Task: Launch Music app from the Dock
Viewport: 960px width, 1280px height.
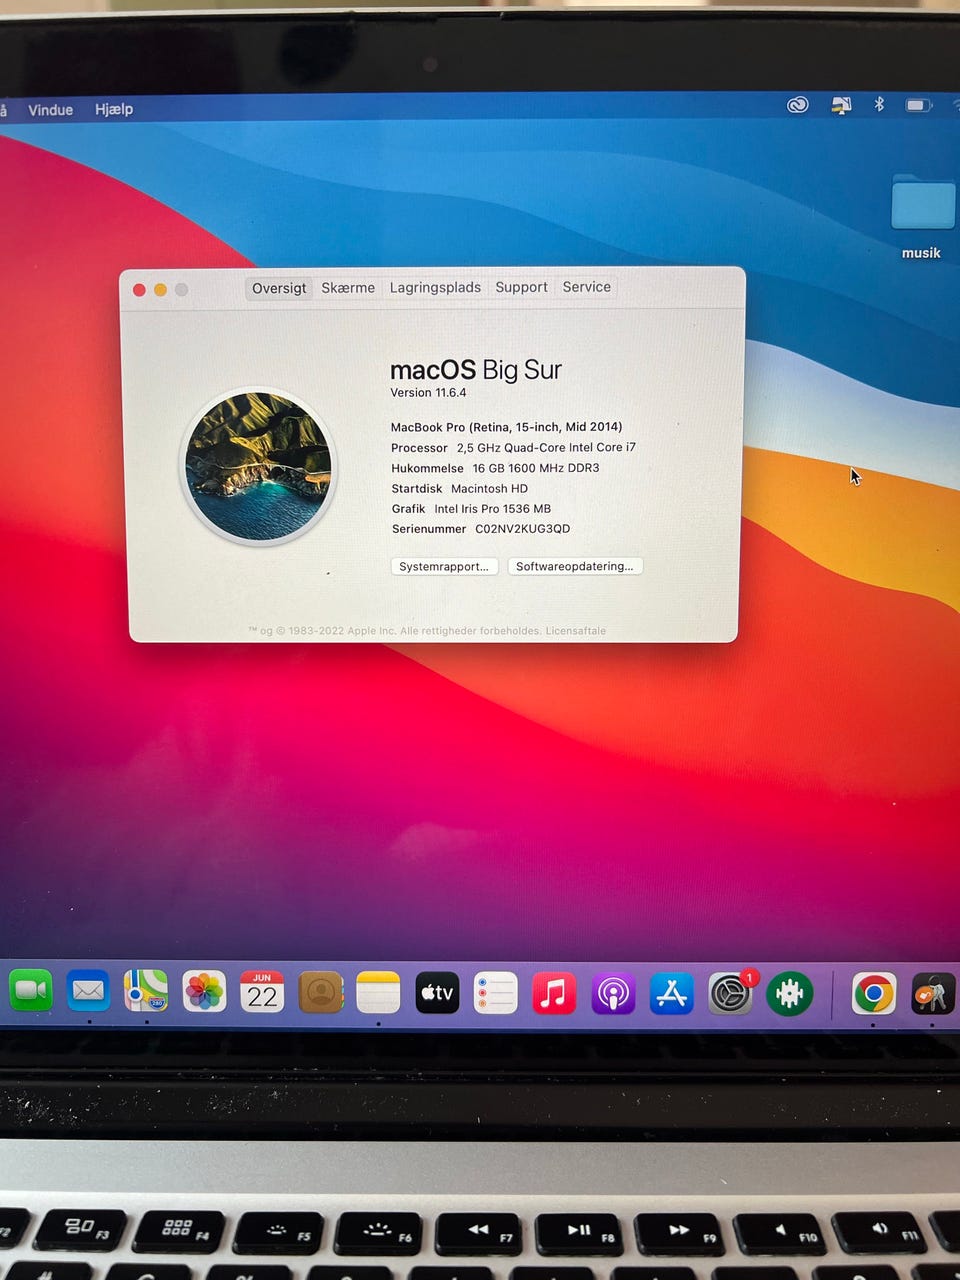Action: 554,993
